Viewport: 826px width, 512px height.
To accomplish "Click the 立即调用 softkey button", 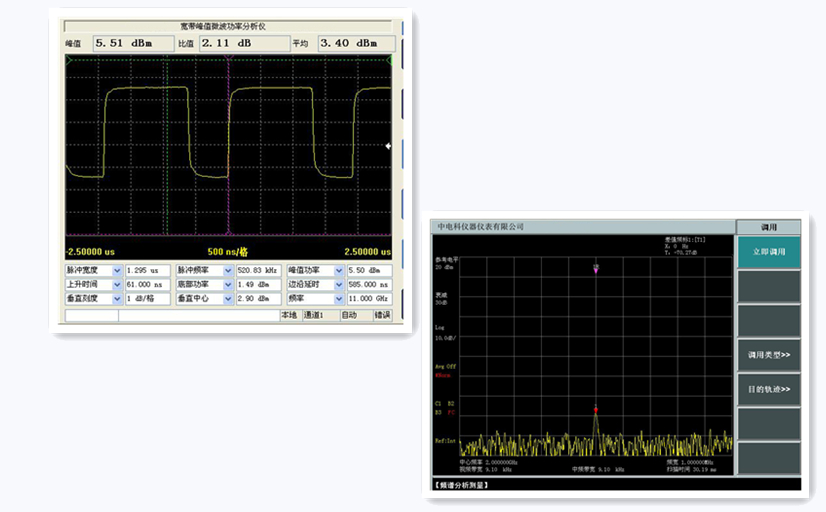I will 768,252.
